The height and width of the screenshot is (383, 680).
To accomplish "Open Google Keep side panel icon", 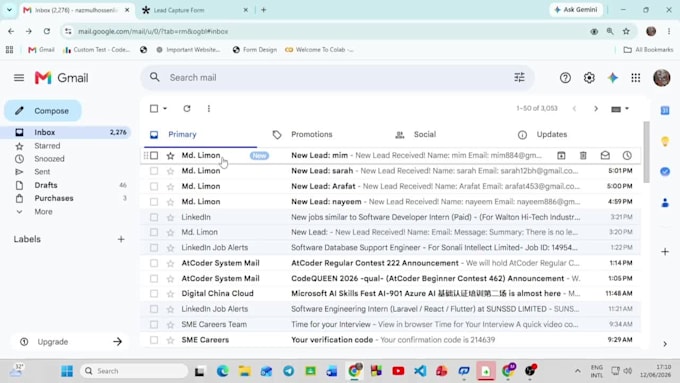I will (665, 141).
